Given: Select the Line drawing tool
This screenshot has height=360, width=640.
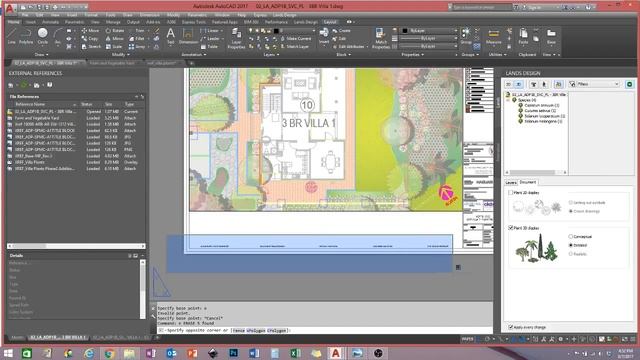Looking at the screenshot, I should tap(11, 36).
